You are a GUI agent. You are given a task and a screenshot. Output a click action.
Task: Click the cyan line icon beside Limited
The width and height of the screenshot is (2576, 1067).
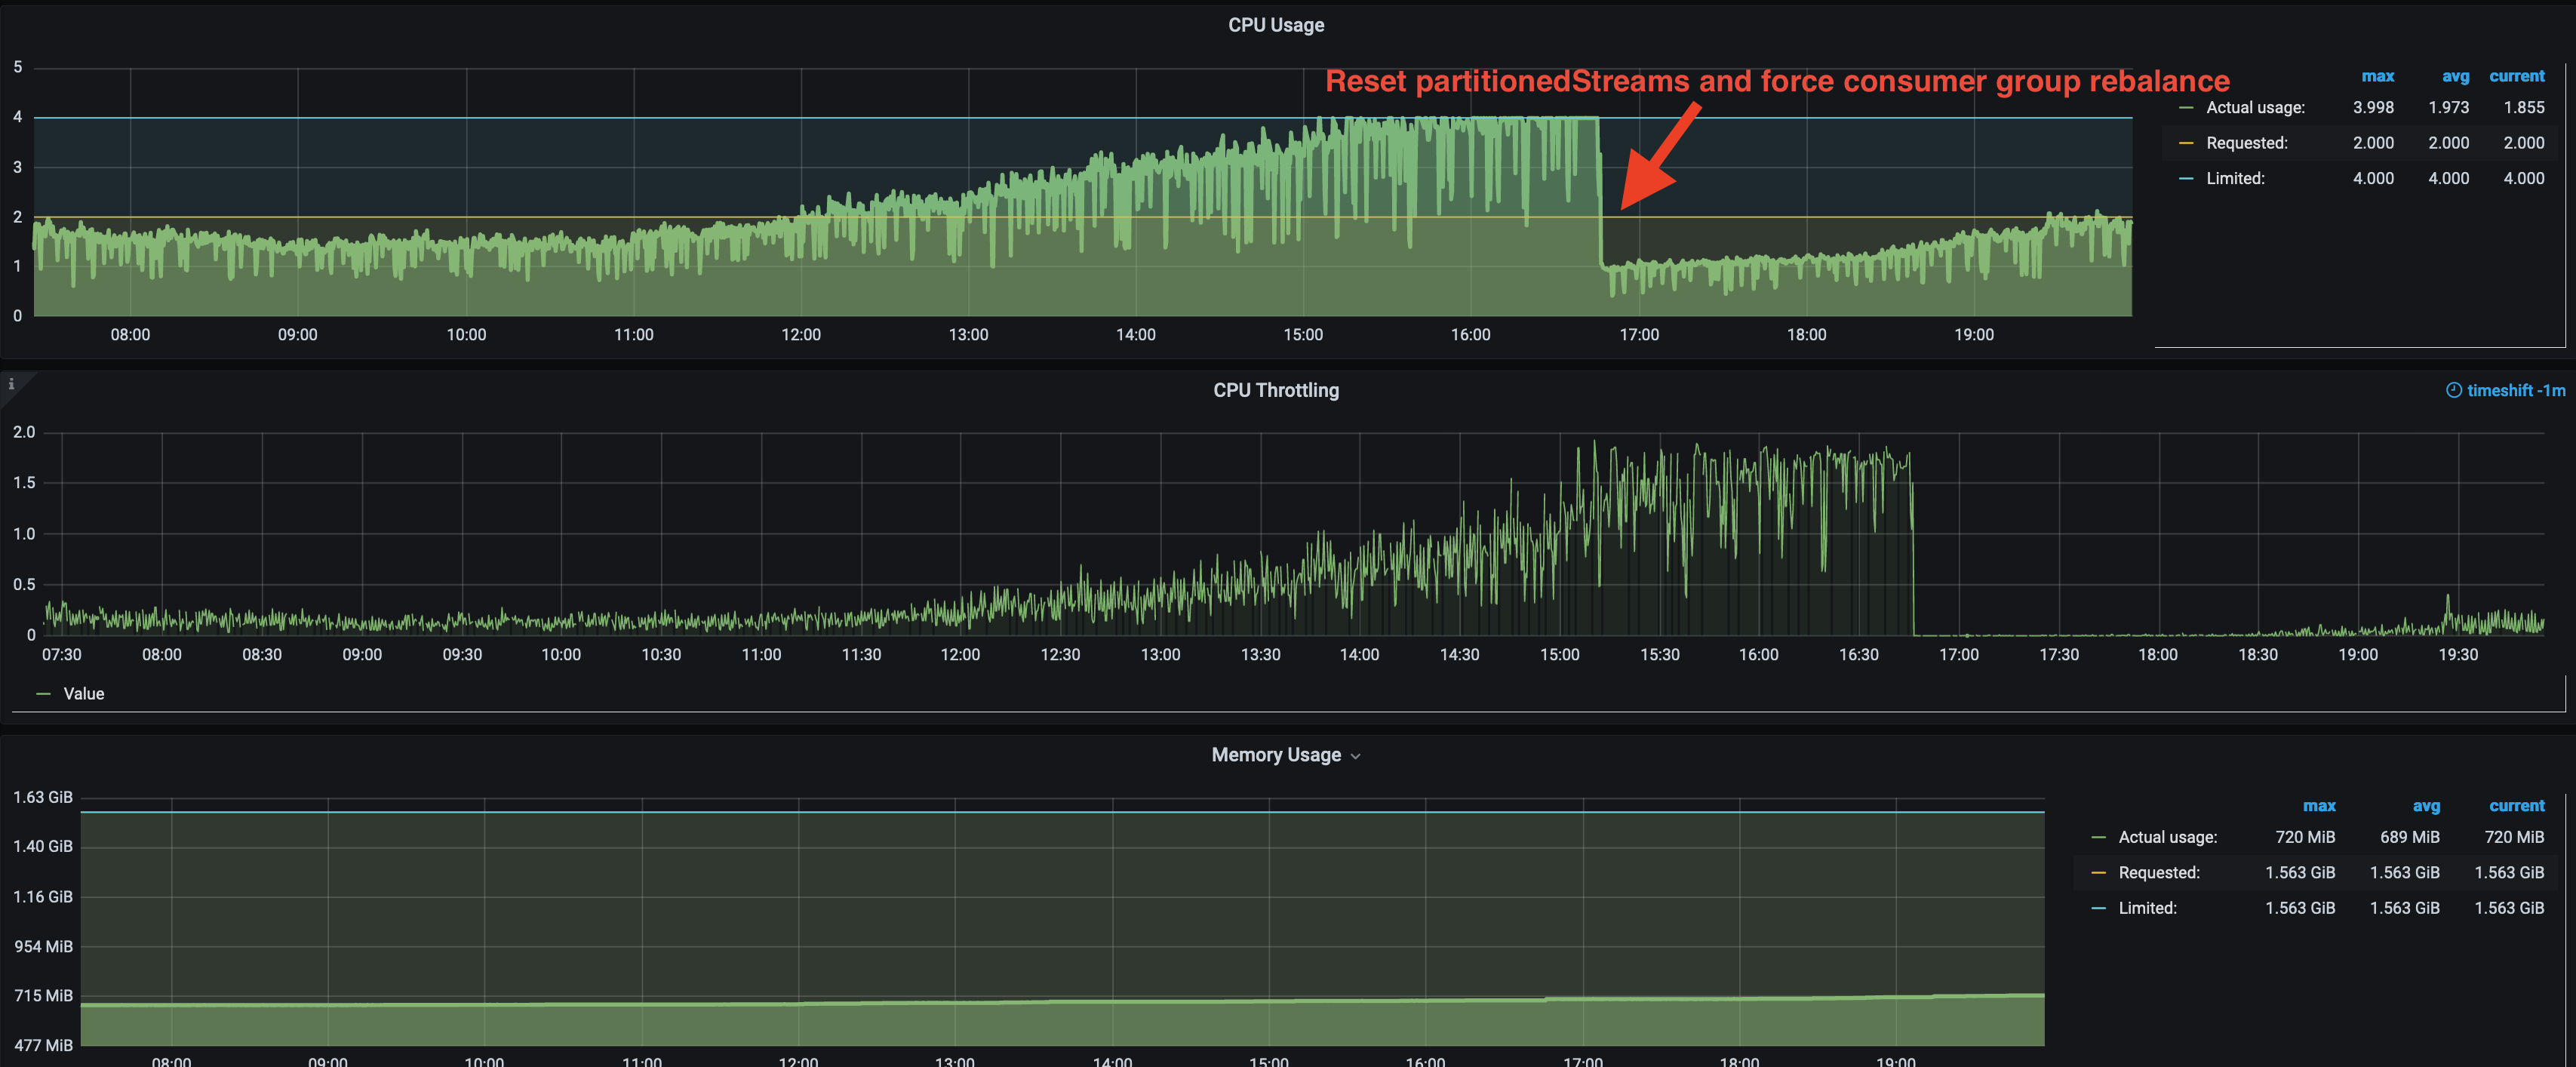coord(2185,178)
